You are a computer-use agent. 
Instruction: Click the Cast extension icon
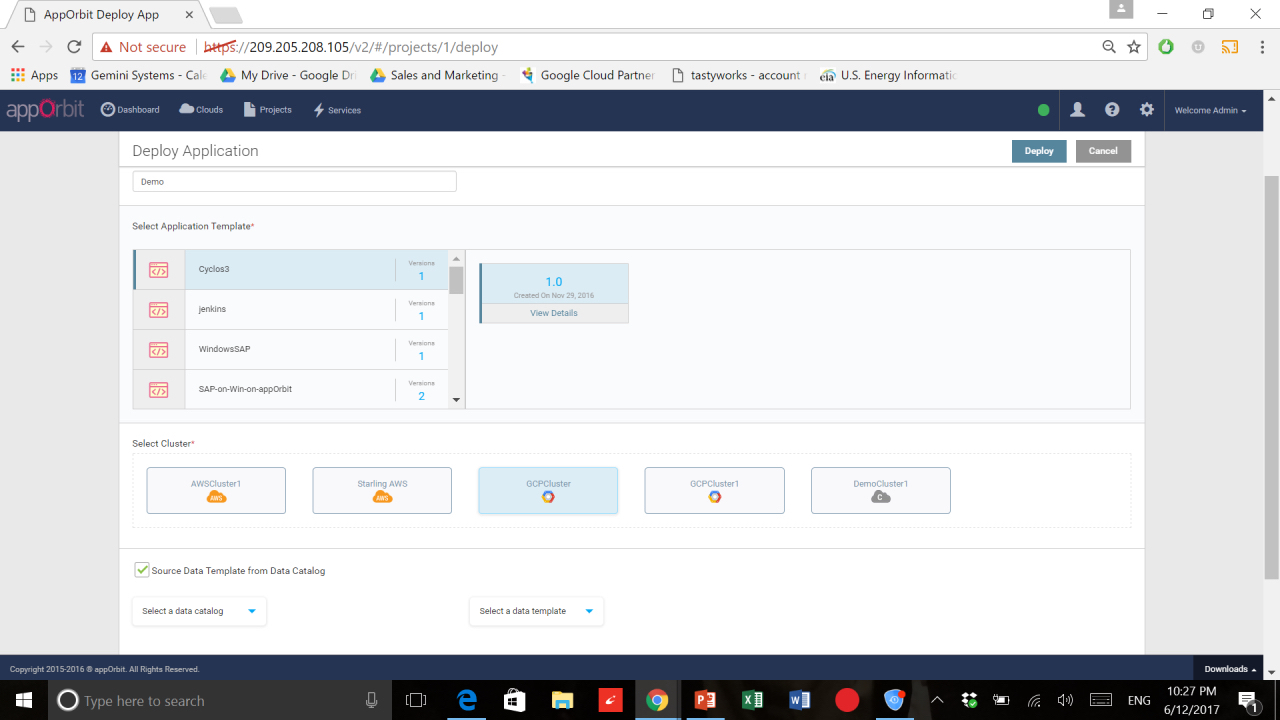(1230, 47)
